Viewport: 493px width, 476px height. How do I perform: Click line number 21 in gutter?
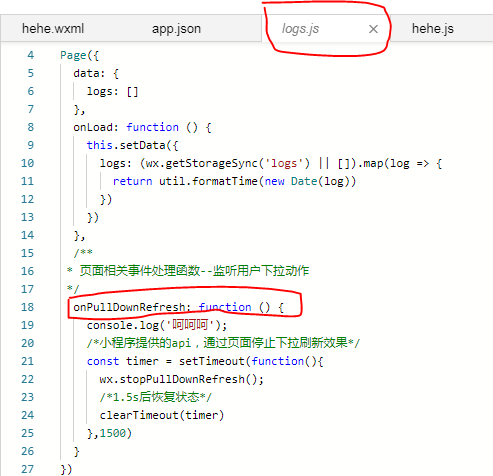click(x=28, y=361)
